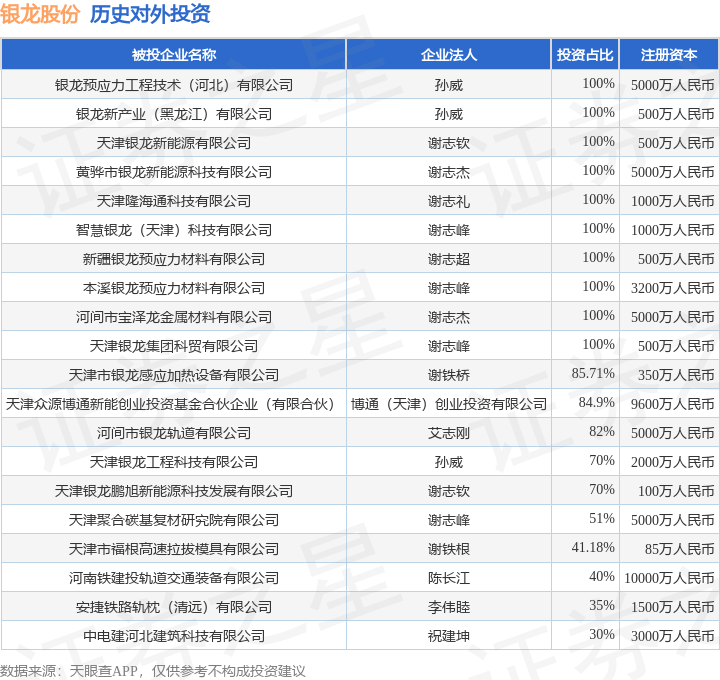The width and height of the screenshot is (720, 680).
Task: Click legal person 李伟睦
Action: click(449, 607)
